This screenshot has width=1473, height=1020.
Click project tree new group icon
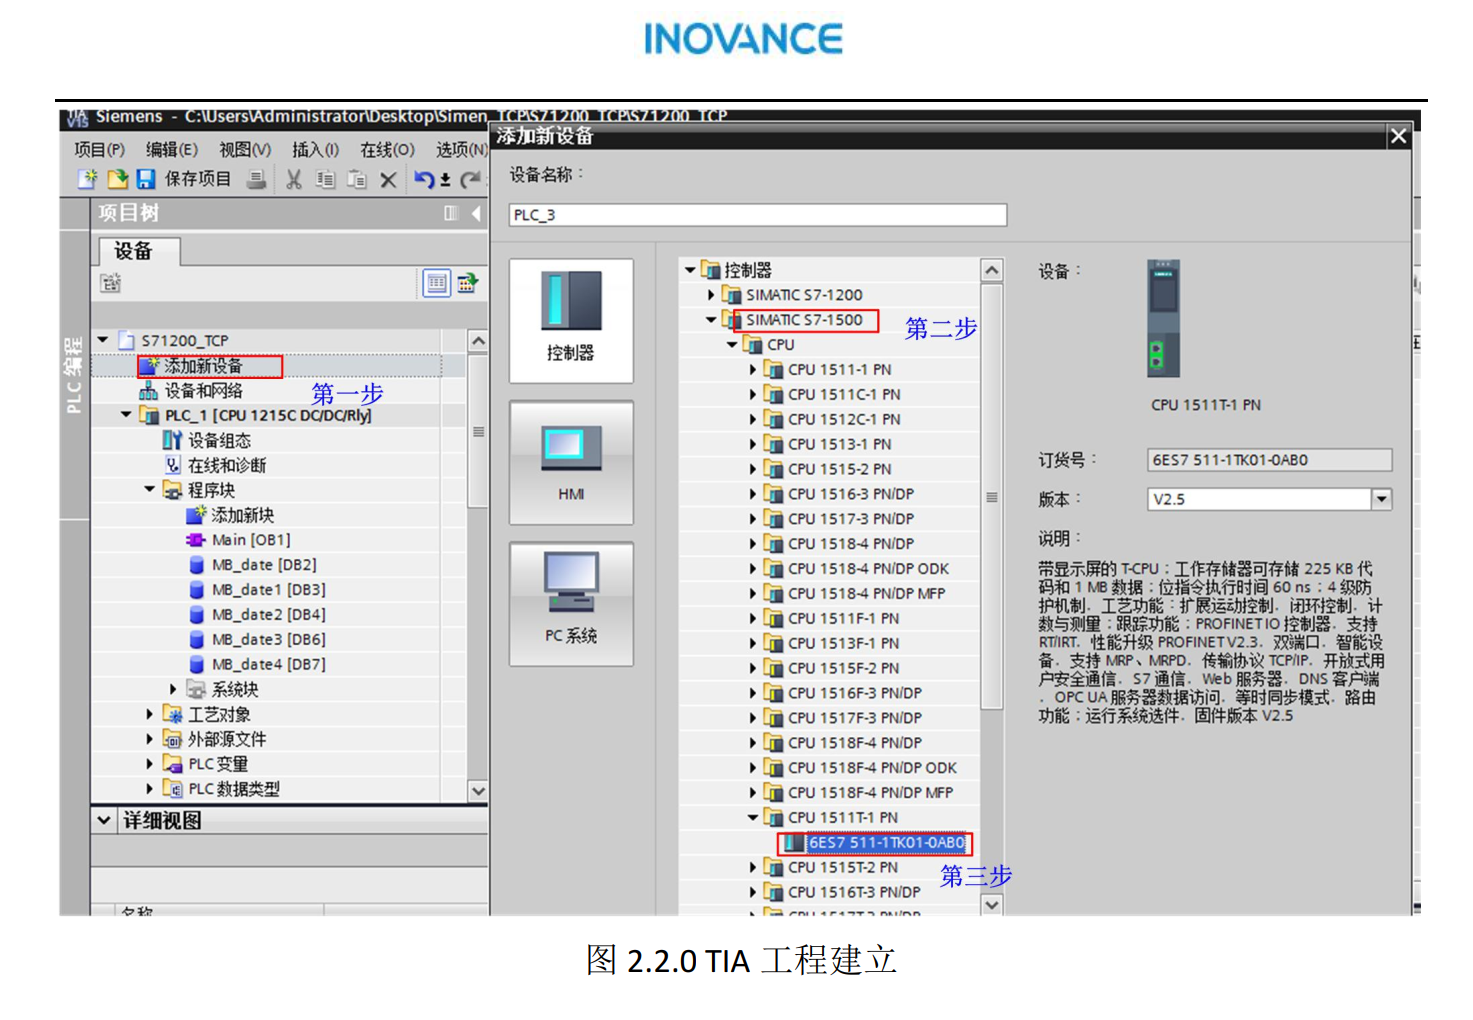point(110,283)
